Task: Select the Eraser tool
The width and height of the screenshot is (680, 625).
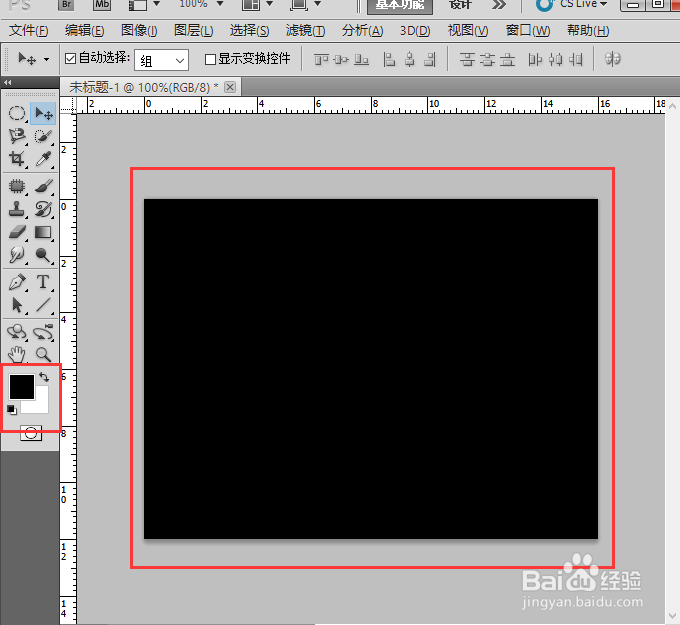Action: coord(17,232)
